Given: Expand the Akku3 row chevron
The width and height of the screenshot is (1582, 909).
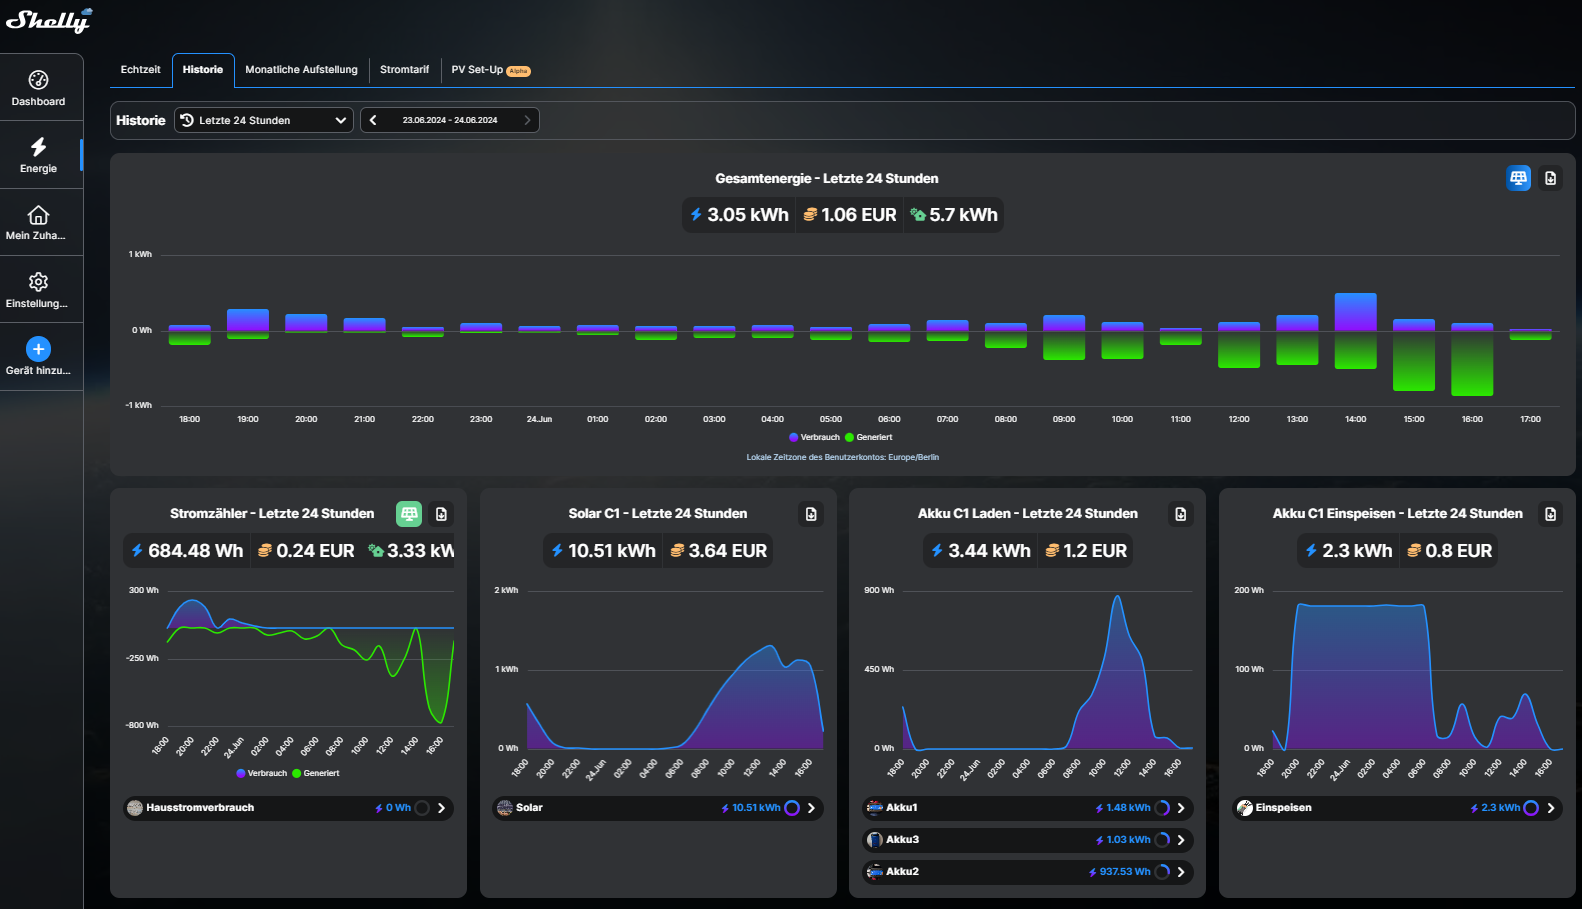Looking at the screenshot, I should pyautogui.click(x=1181, y=840).
